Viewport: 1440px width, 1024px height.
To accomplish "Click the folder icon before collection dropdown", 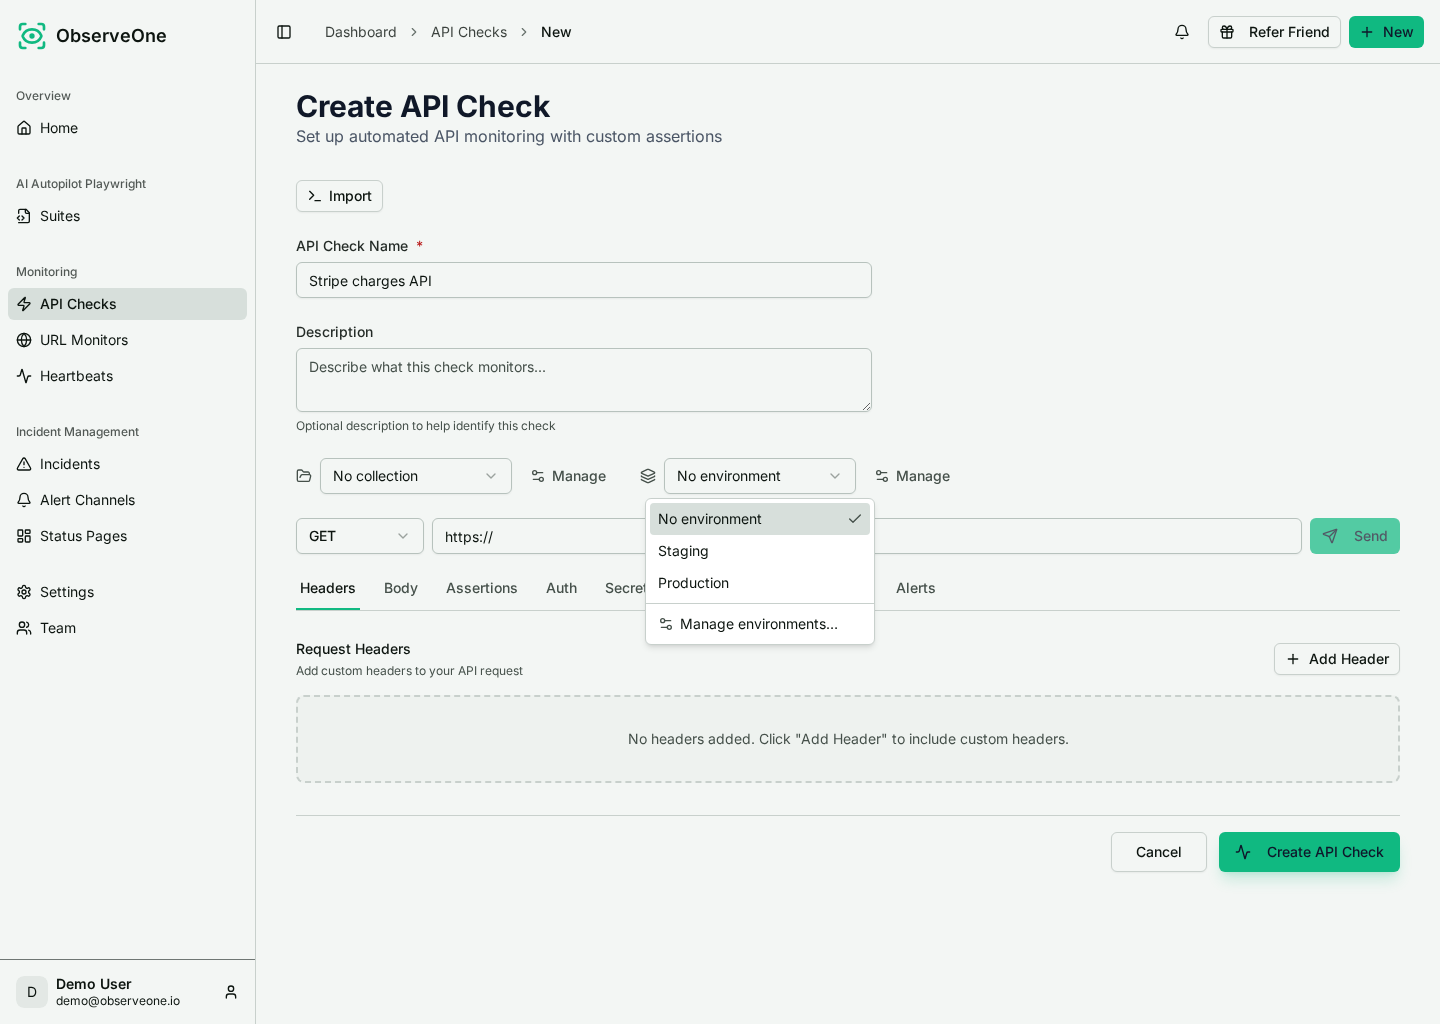I will pos(304,476).
